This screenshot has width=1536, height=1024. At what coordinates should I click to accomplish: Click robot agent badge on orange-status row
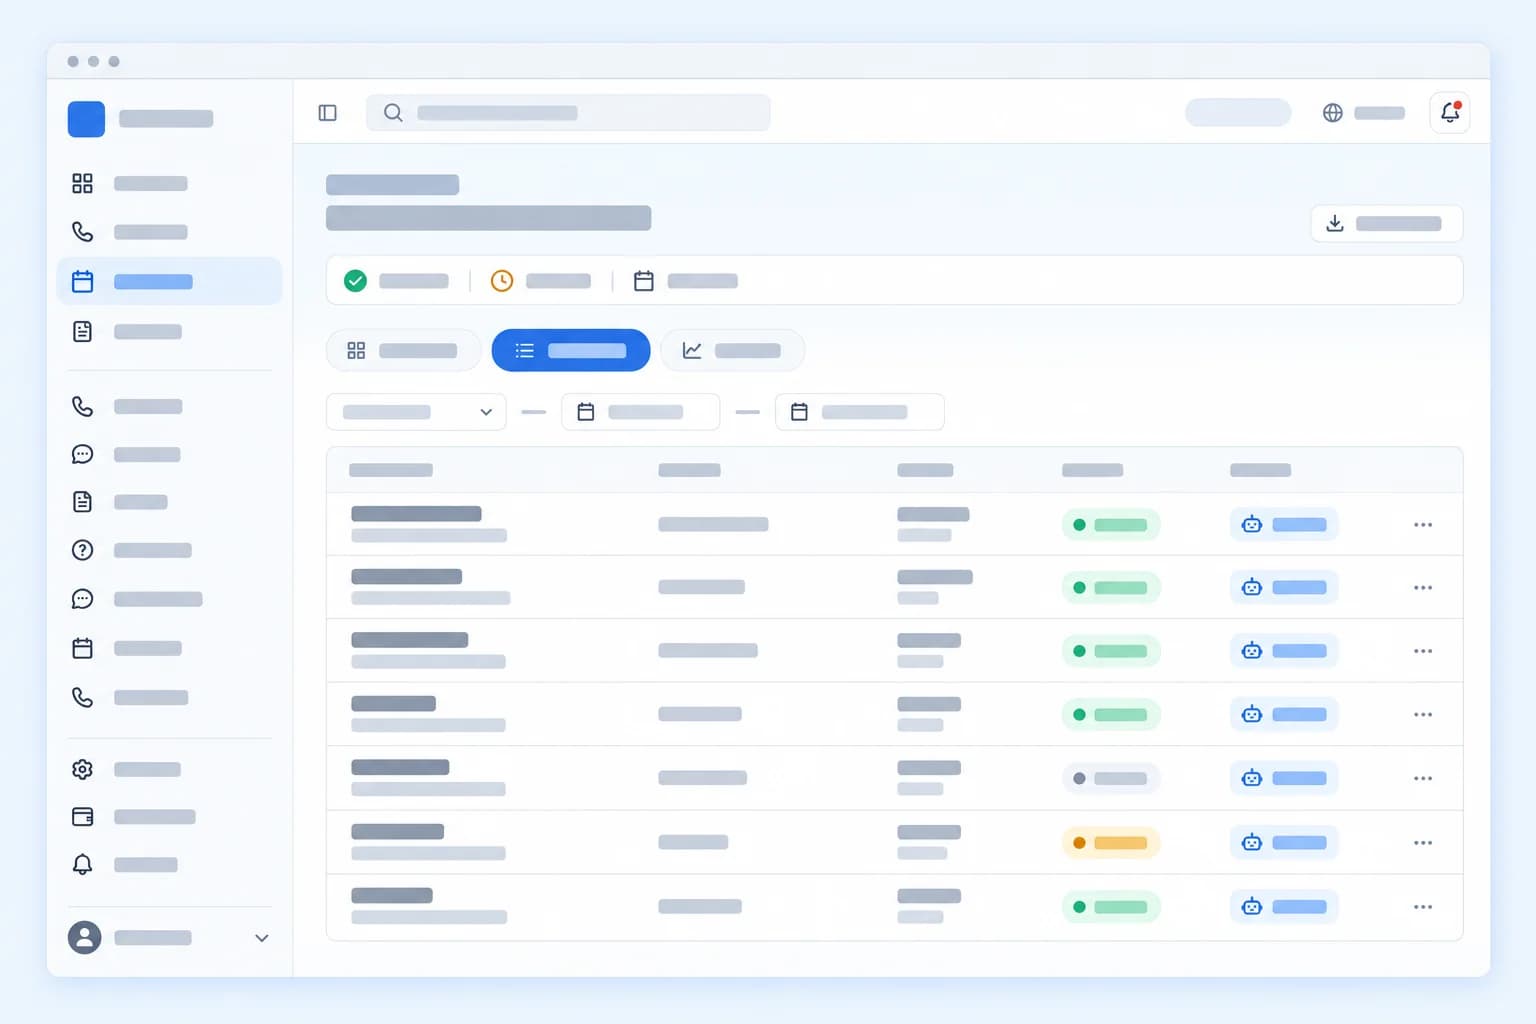click(1284, 843)
